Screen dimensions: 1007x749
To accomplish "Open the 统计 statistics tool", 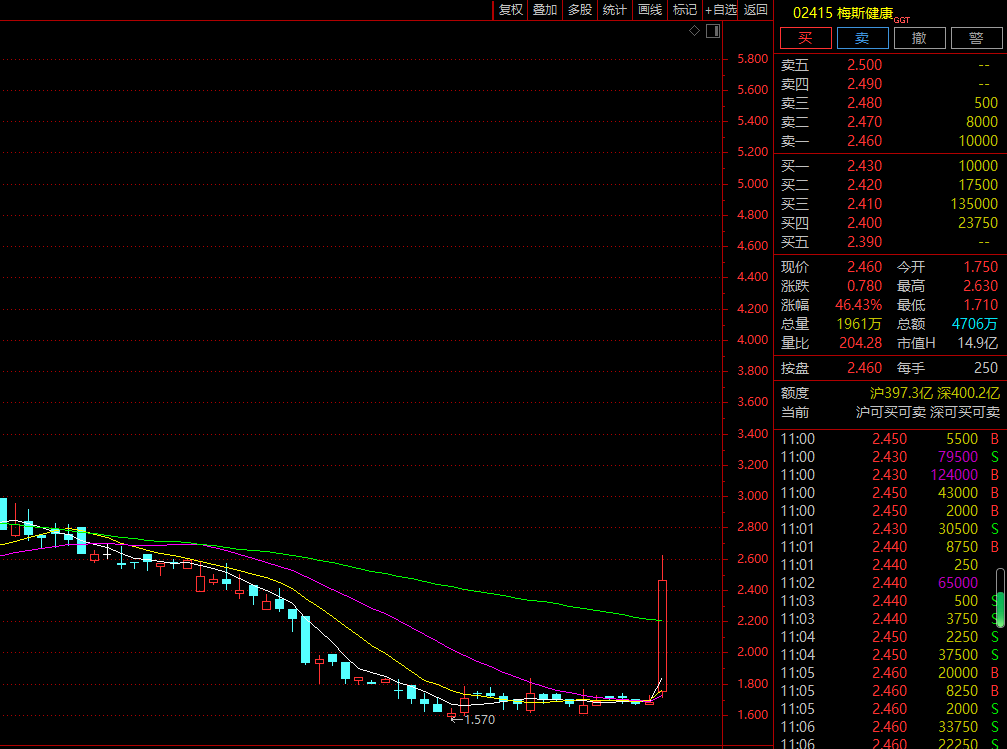I will (x=615, y=10).
